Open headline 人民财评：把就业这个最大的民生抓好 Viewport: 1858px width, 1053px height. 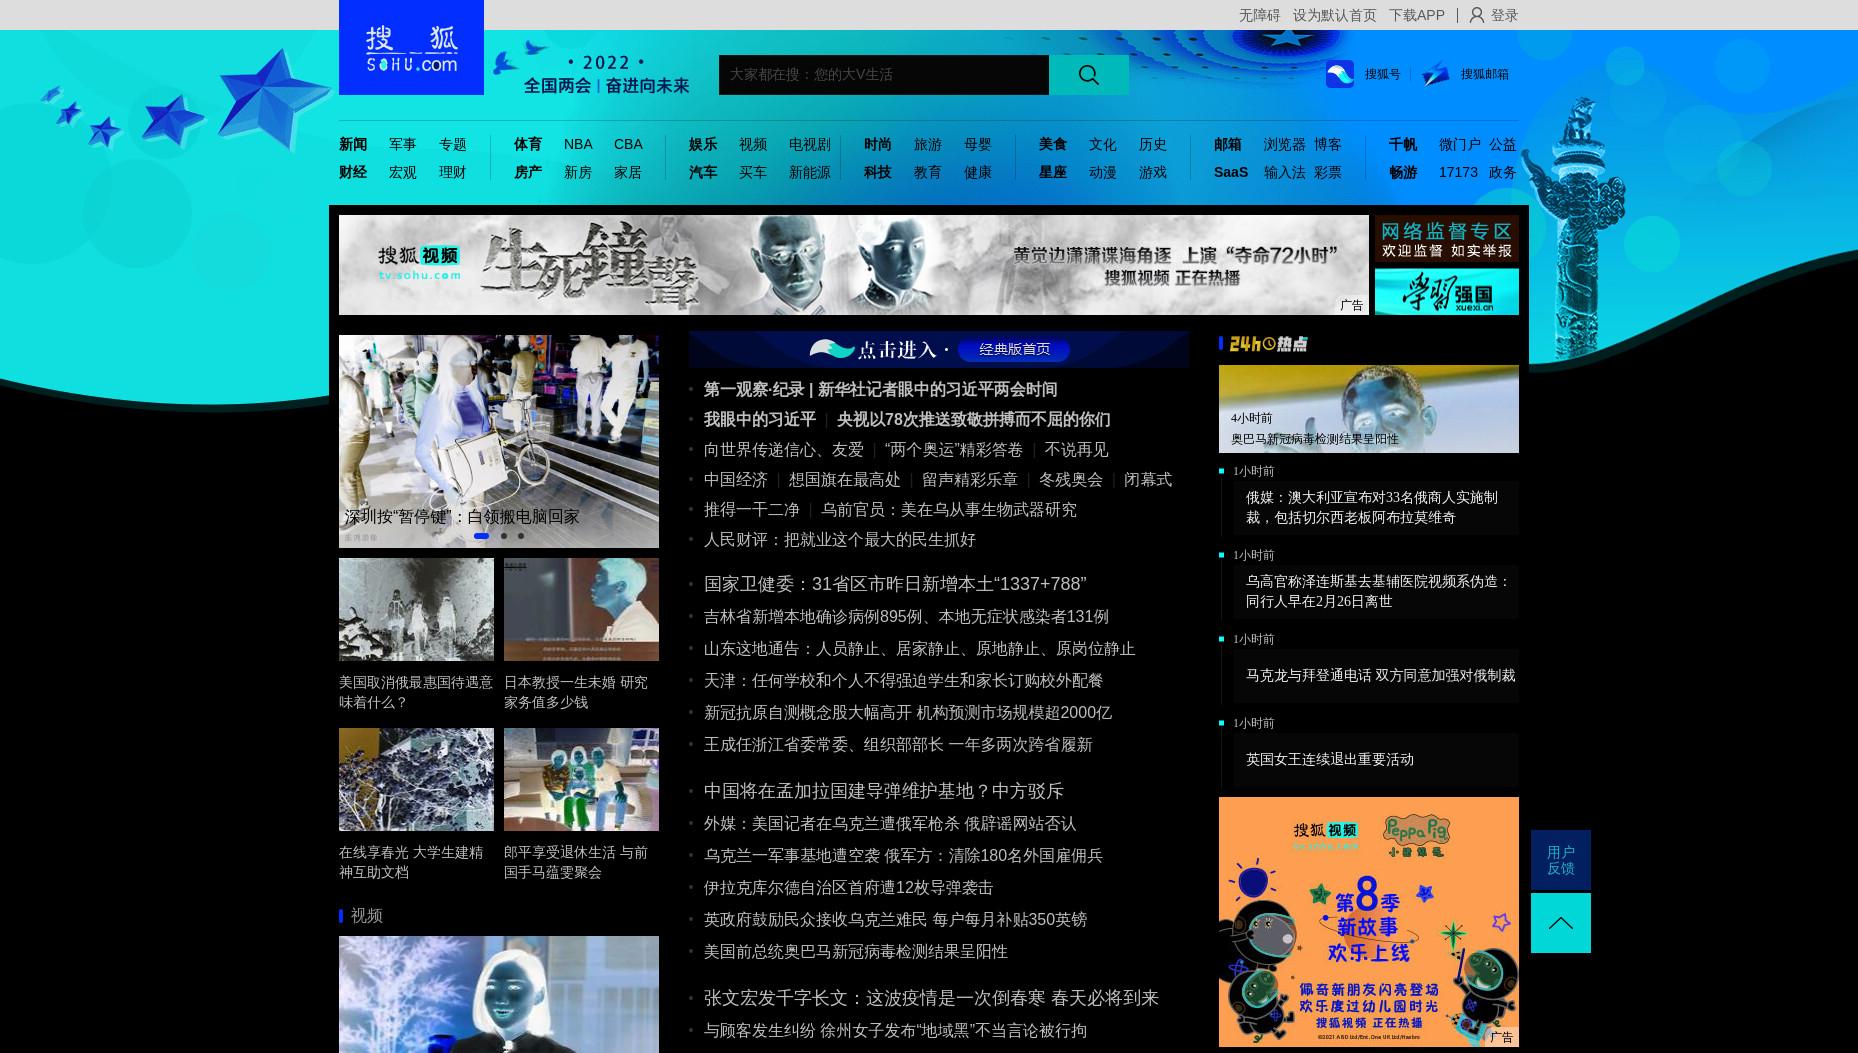click(x=840, y=540)
